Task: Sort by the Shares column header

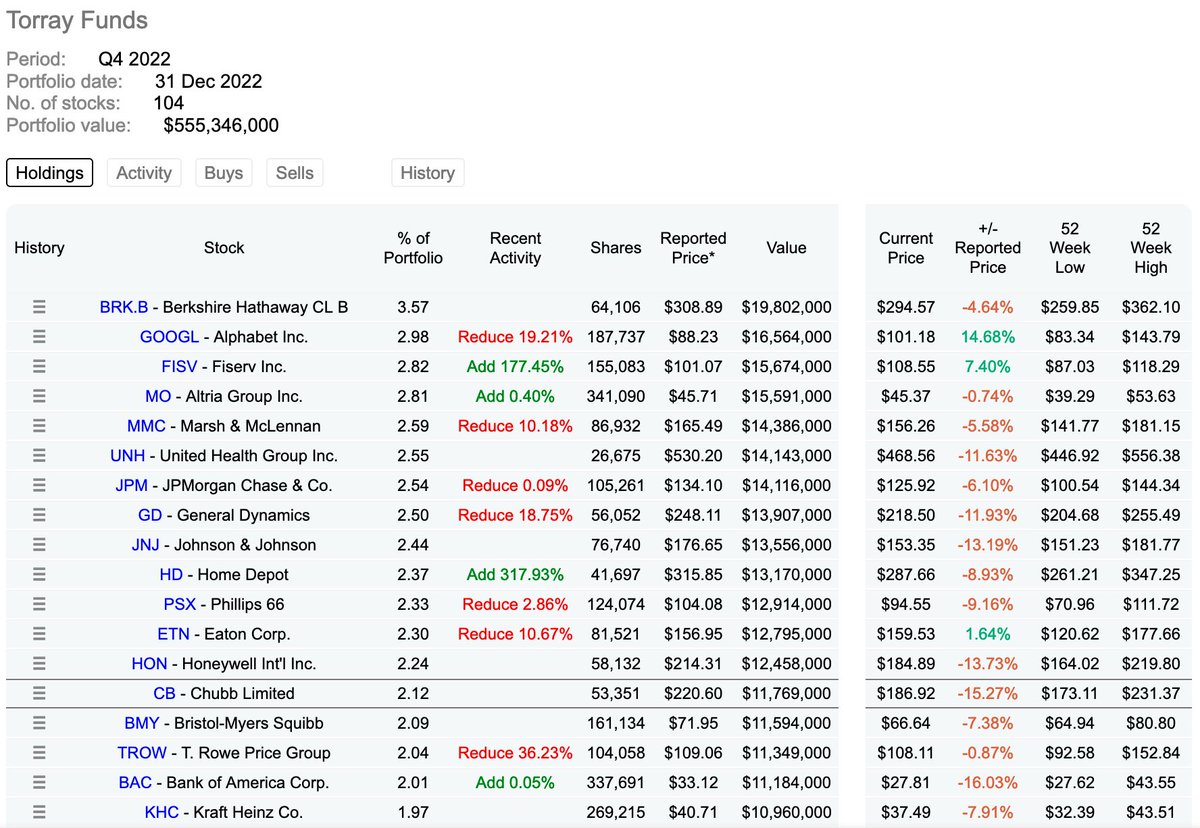Action: [x=616, y=248]
